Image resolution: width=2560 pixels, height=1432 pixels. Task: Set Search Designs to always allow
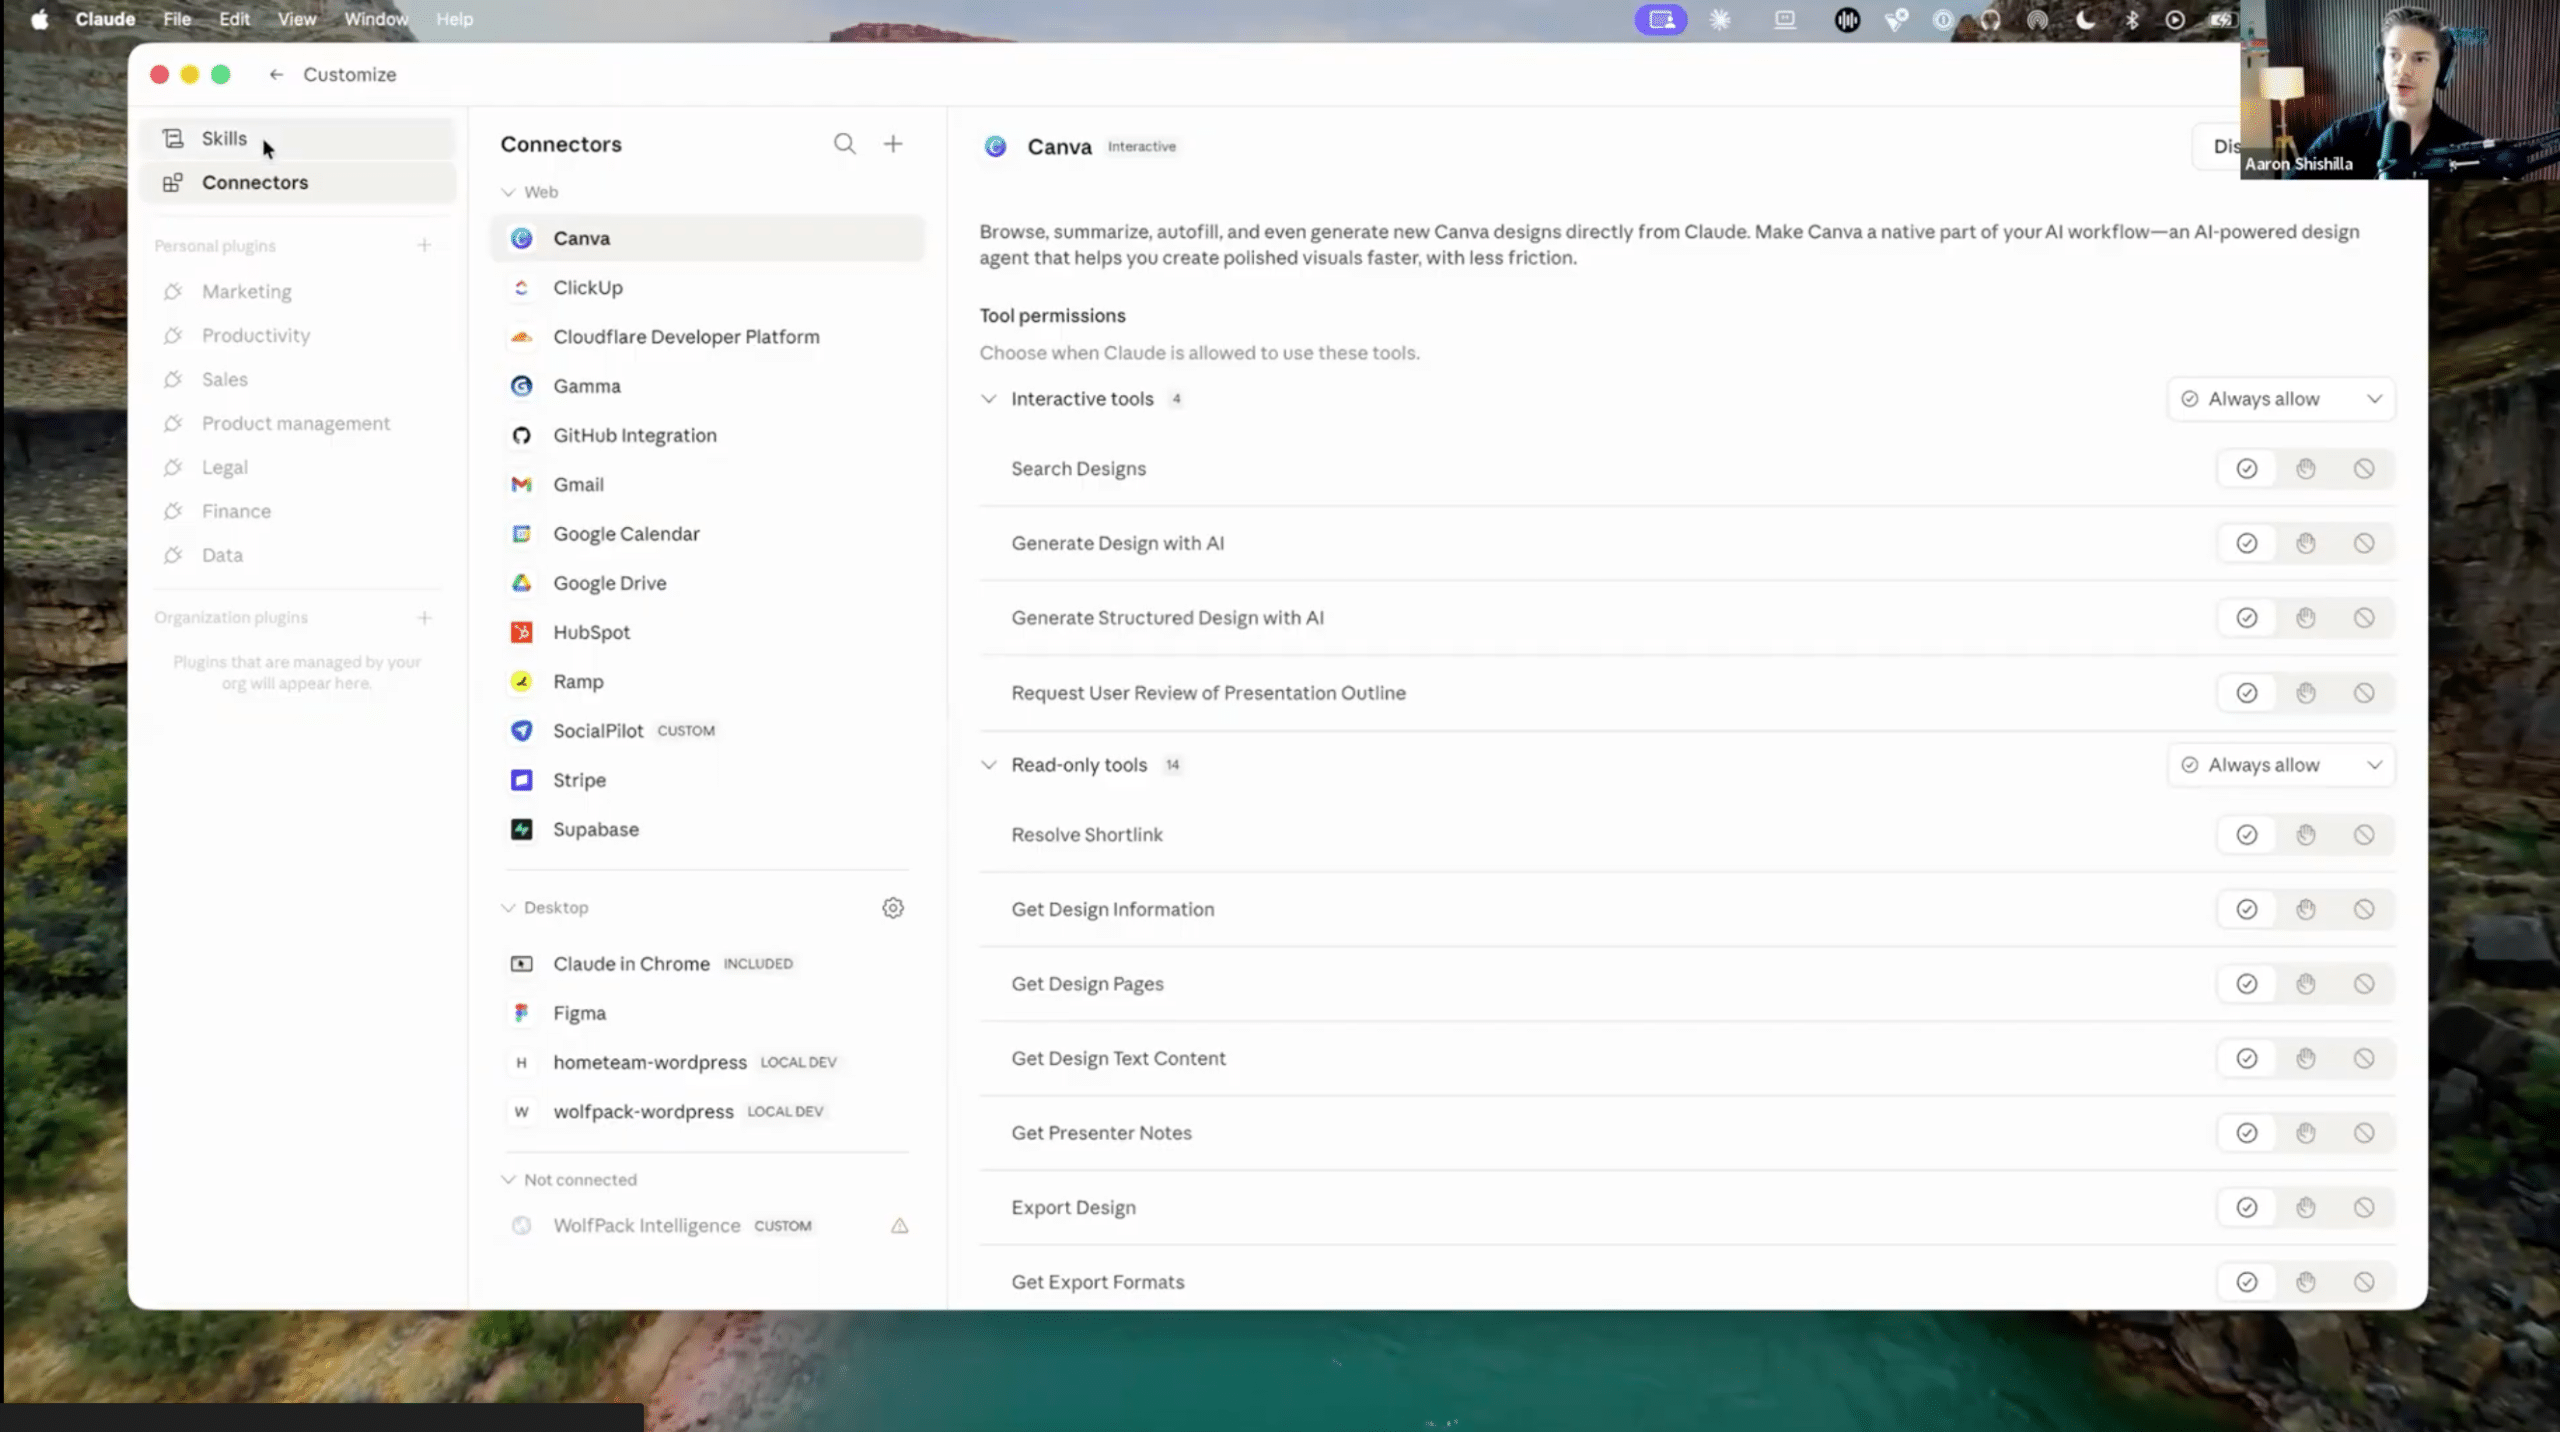(x=2247, y=469)
